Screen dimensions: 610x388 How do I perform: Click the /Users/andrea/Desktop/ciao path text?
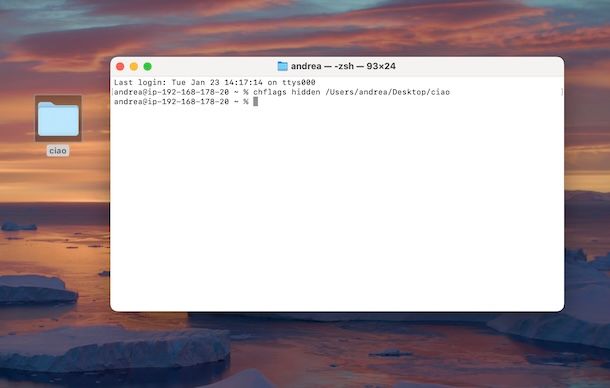pyautogui.click(x=387, y=92)
